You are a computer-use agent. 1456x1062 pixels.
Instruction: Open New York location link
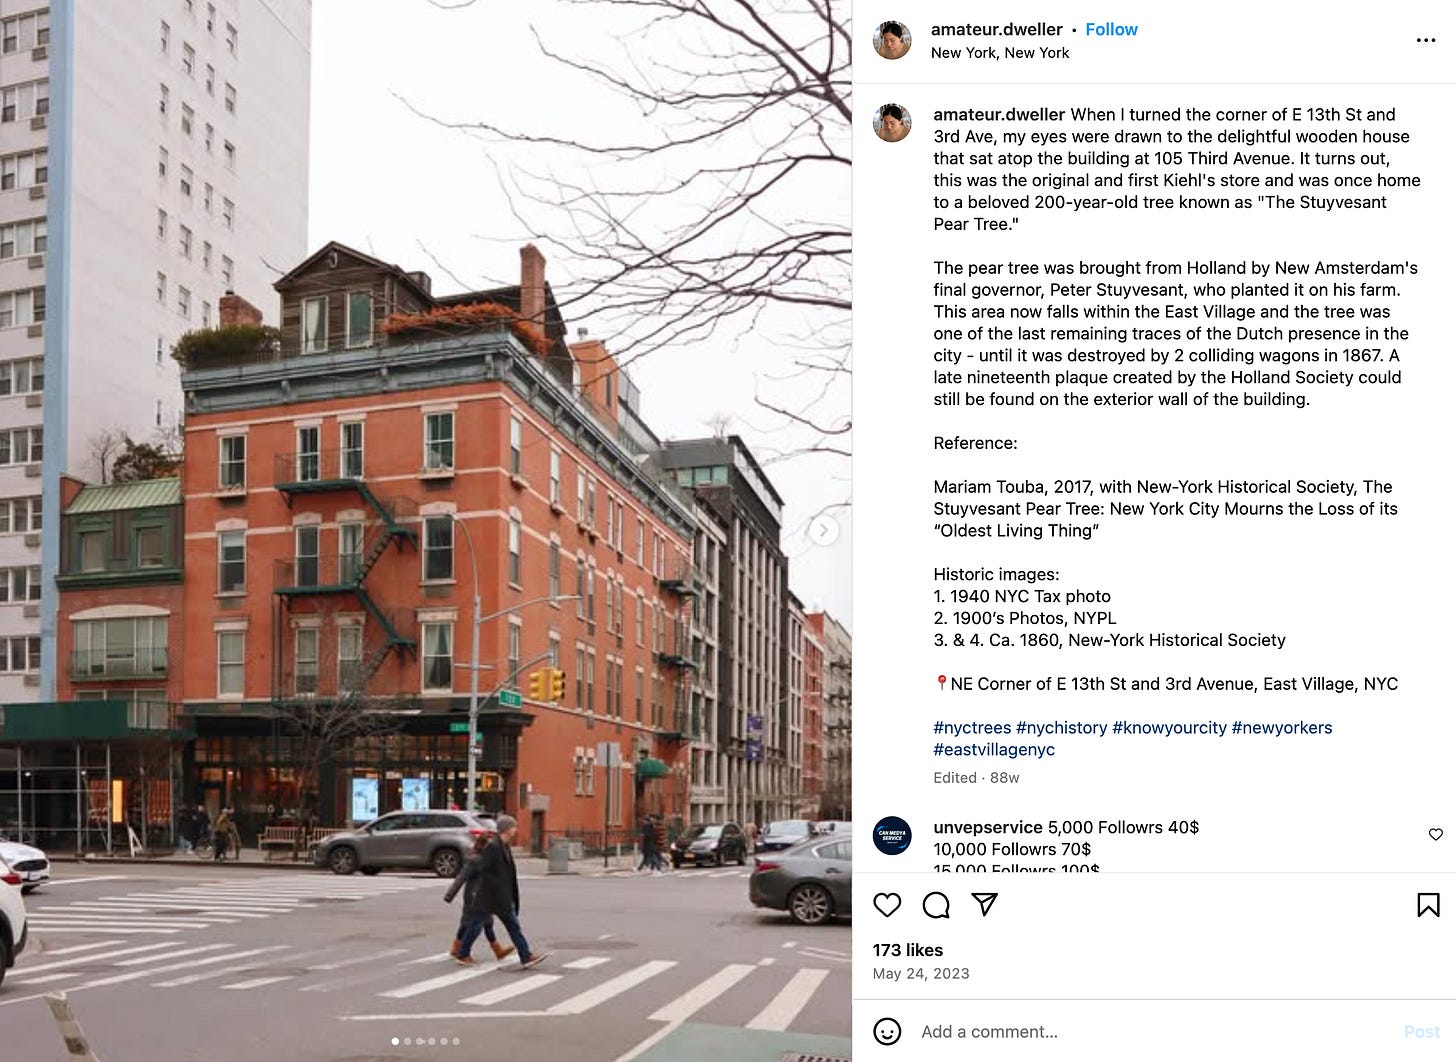pos(1000,53)
